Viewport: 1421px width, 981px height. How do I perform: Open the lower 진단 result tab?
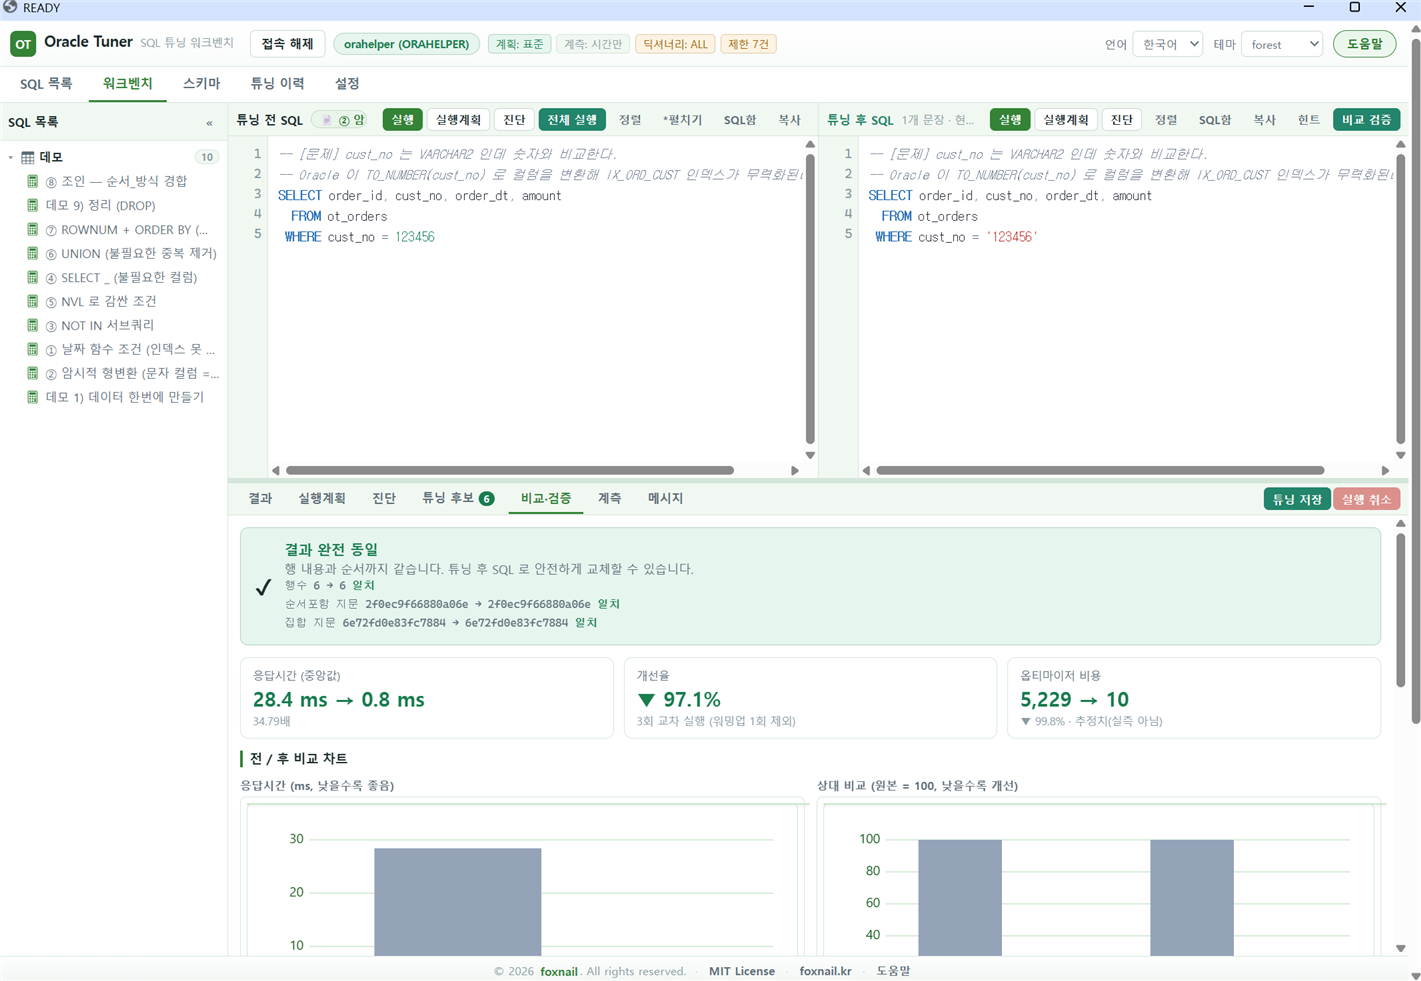384,498
